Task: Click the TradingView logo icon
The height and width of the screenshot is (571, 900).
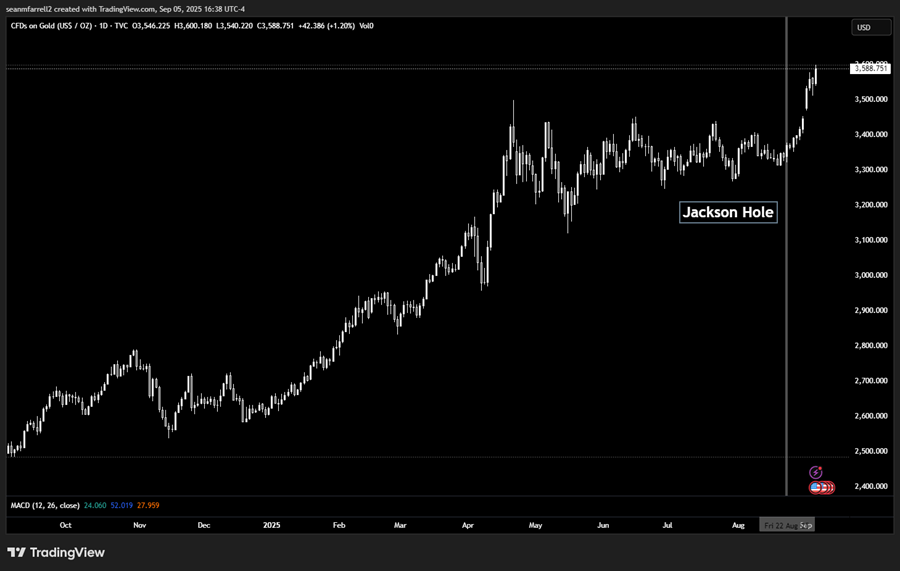Action: (x=16, y=552)
